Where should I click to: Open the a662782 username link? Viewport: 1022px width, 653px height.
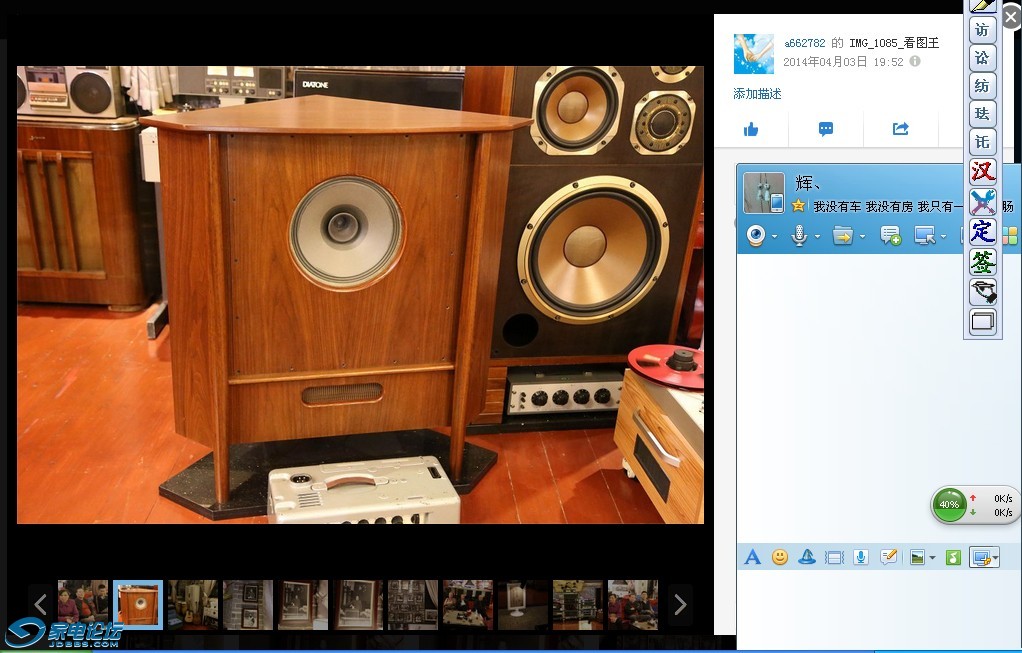pos(804,43)
